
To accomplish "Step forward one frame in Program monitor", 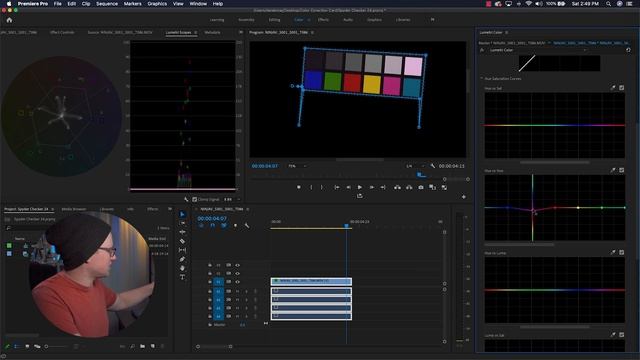I will 371,187.
